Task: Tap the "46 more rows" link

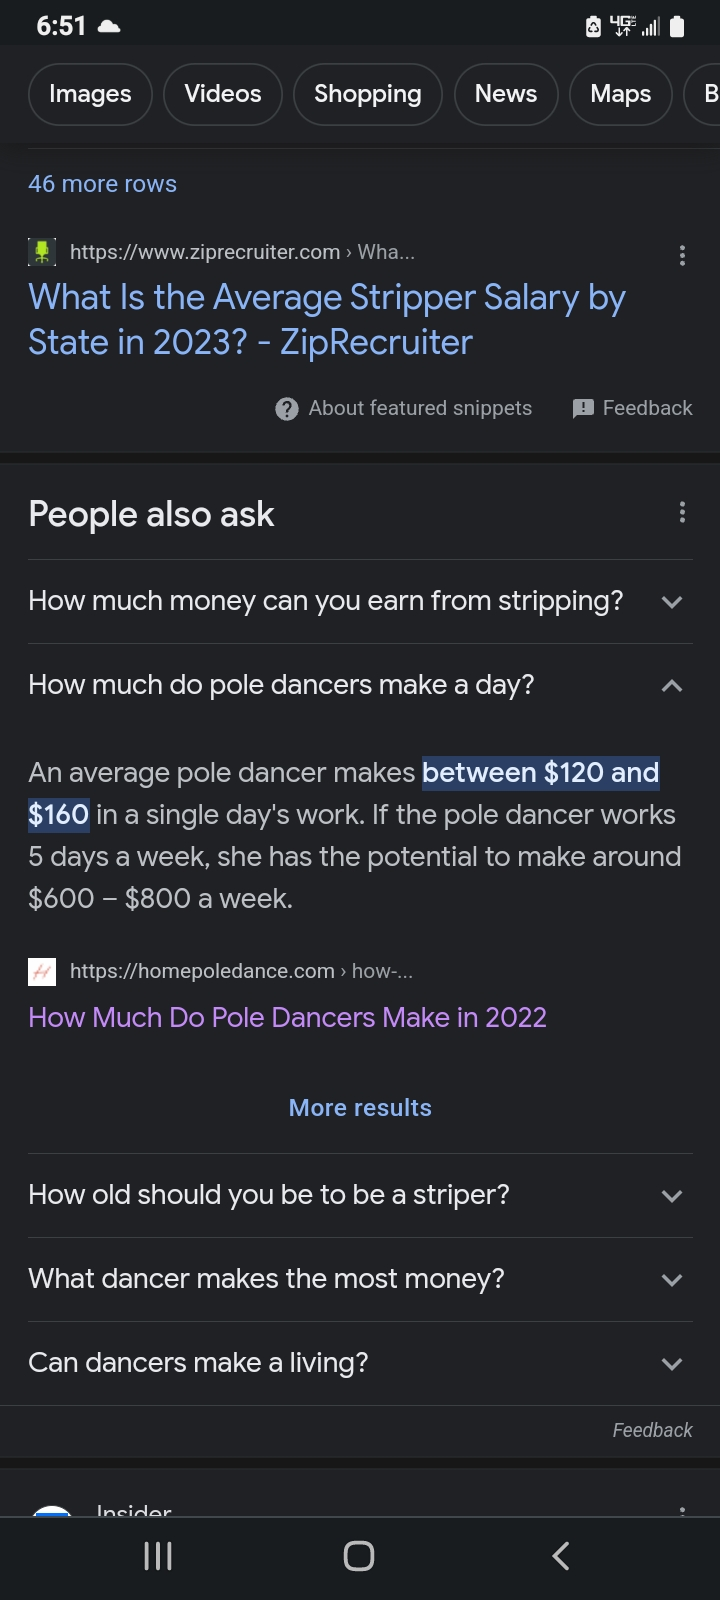Action: coord(102,184)
